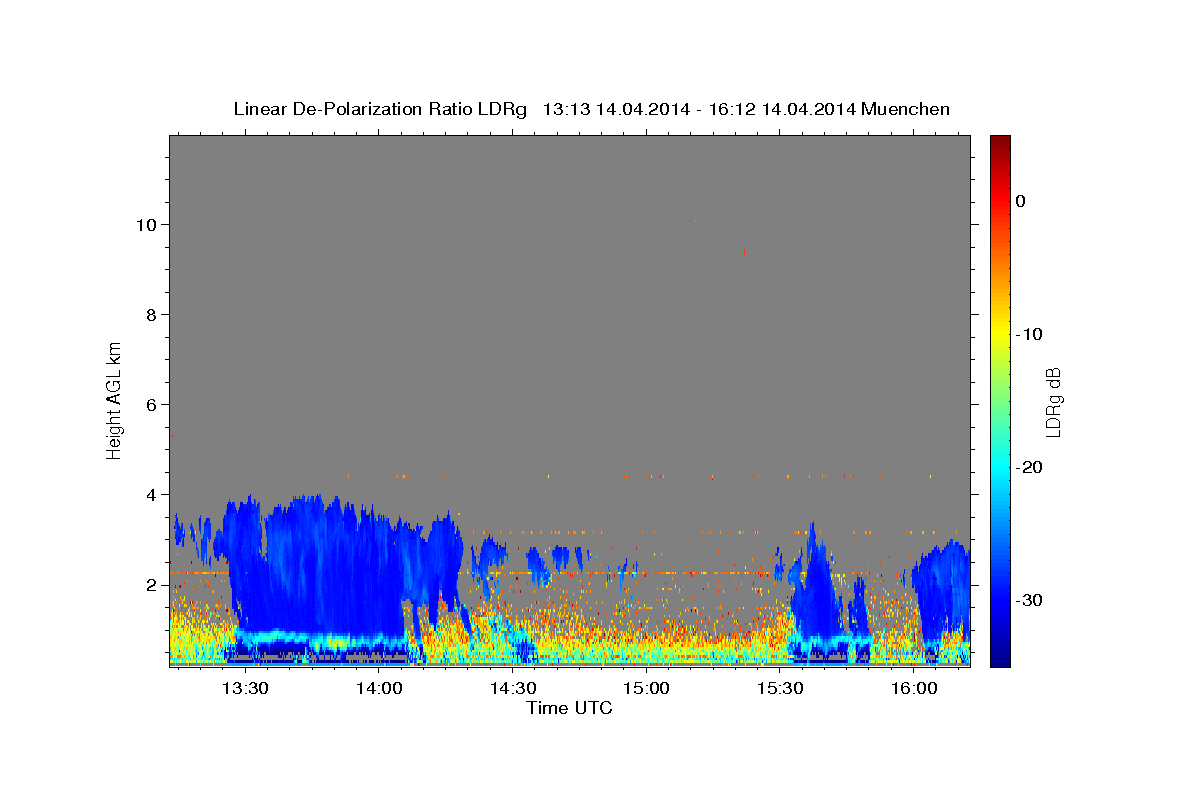Screen dimensions: 1200x800
Task: Click the 15:30 time tick label
Action: (780, 689)
